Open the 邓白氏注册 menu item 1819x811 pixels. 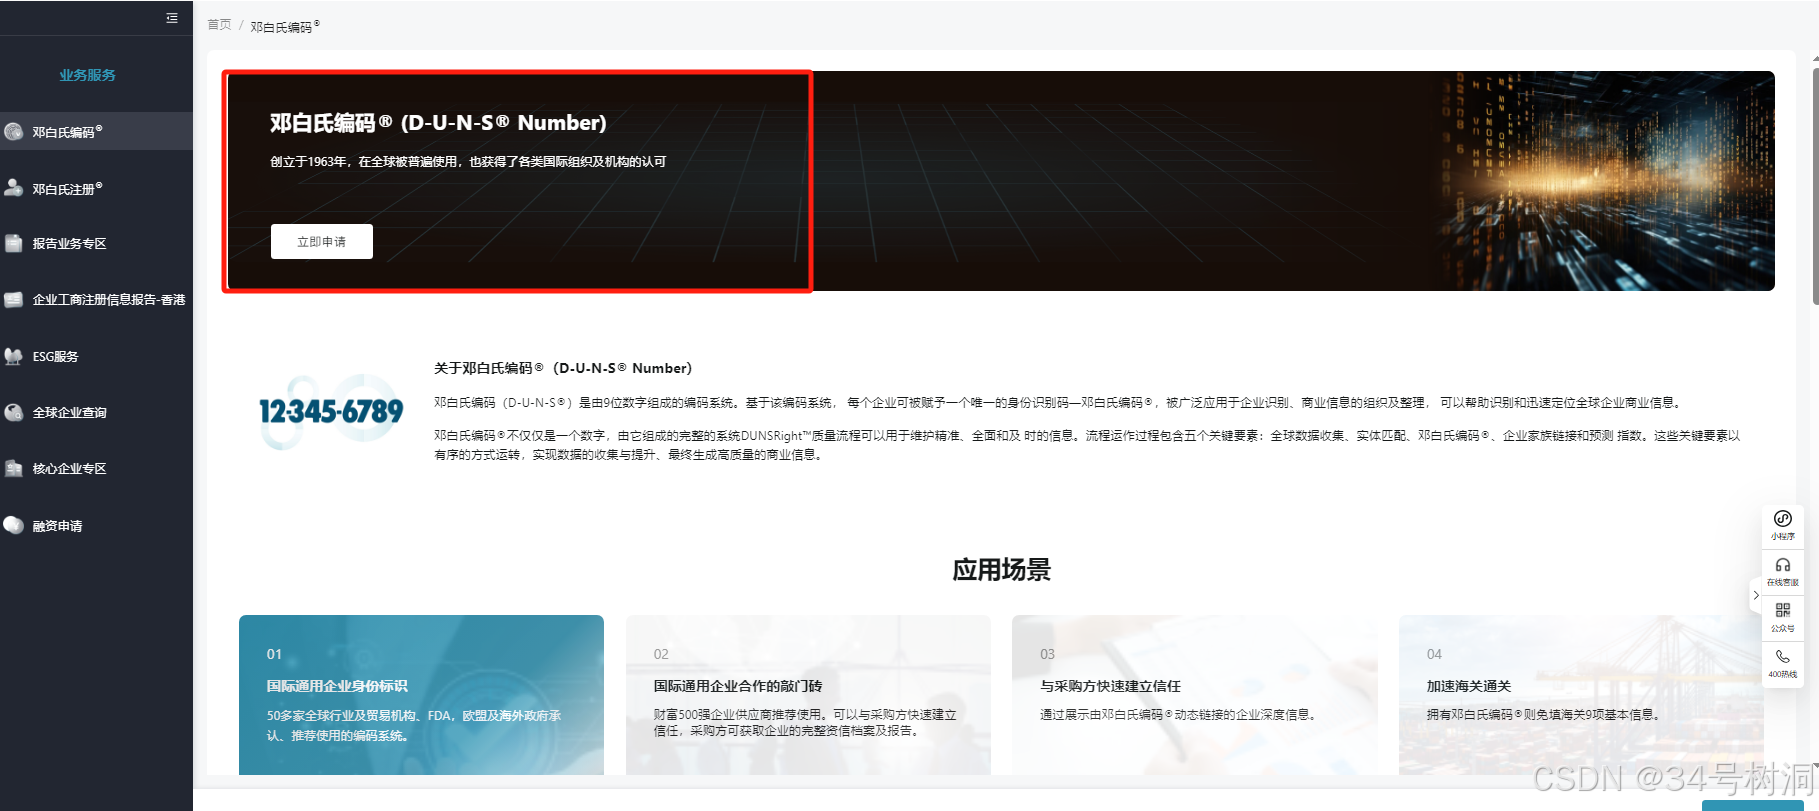click(x=96, y=188)
